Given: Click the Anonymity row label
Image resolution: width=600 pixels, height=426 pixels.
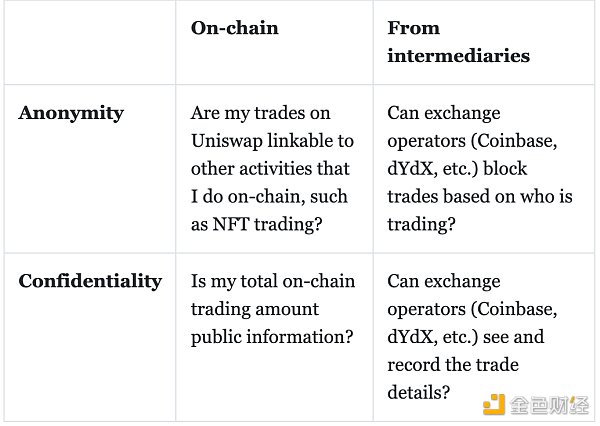Looking at the screenshot, I should point(71,113).
